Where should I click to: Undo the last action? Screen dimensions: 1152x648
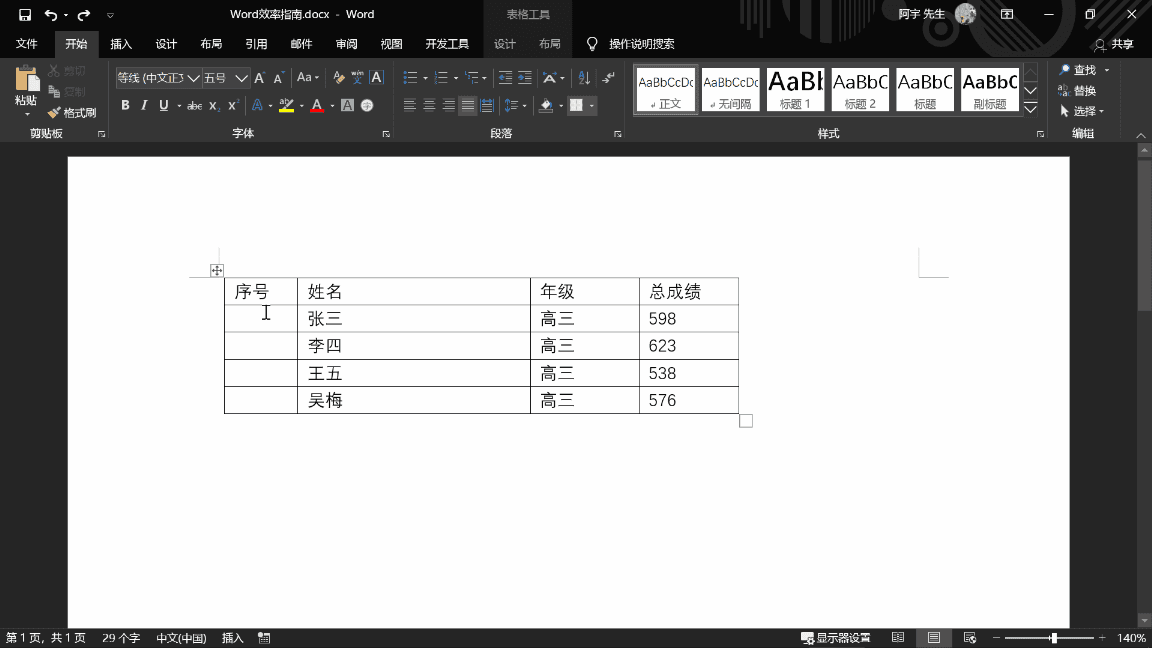51,15
